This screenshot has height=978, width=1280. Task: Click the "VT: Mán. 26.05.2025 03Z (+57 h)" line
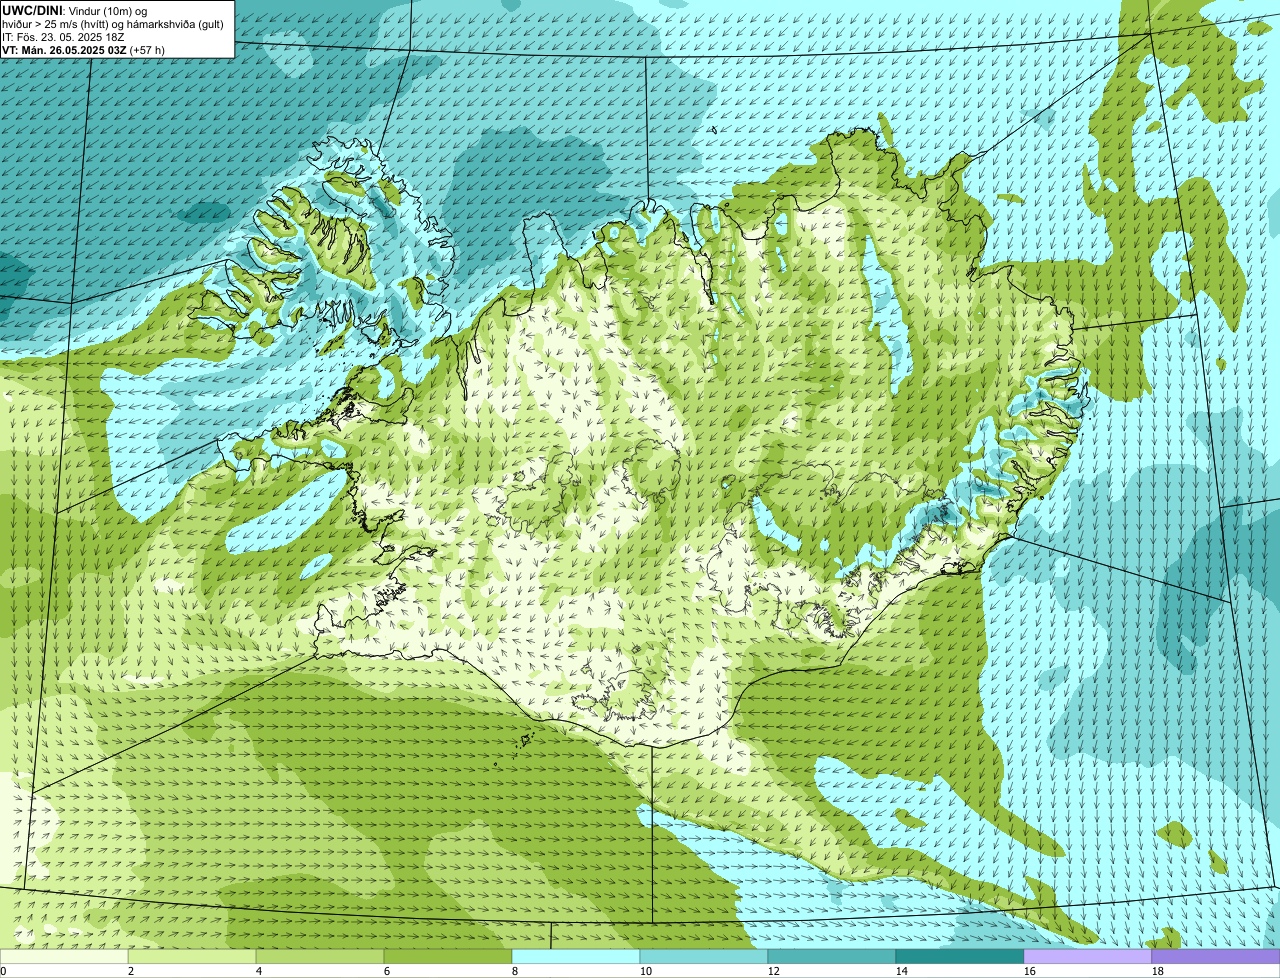tap(84, 49)
